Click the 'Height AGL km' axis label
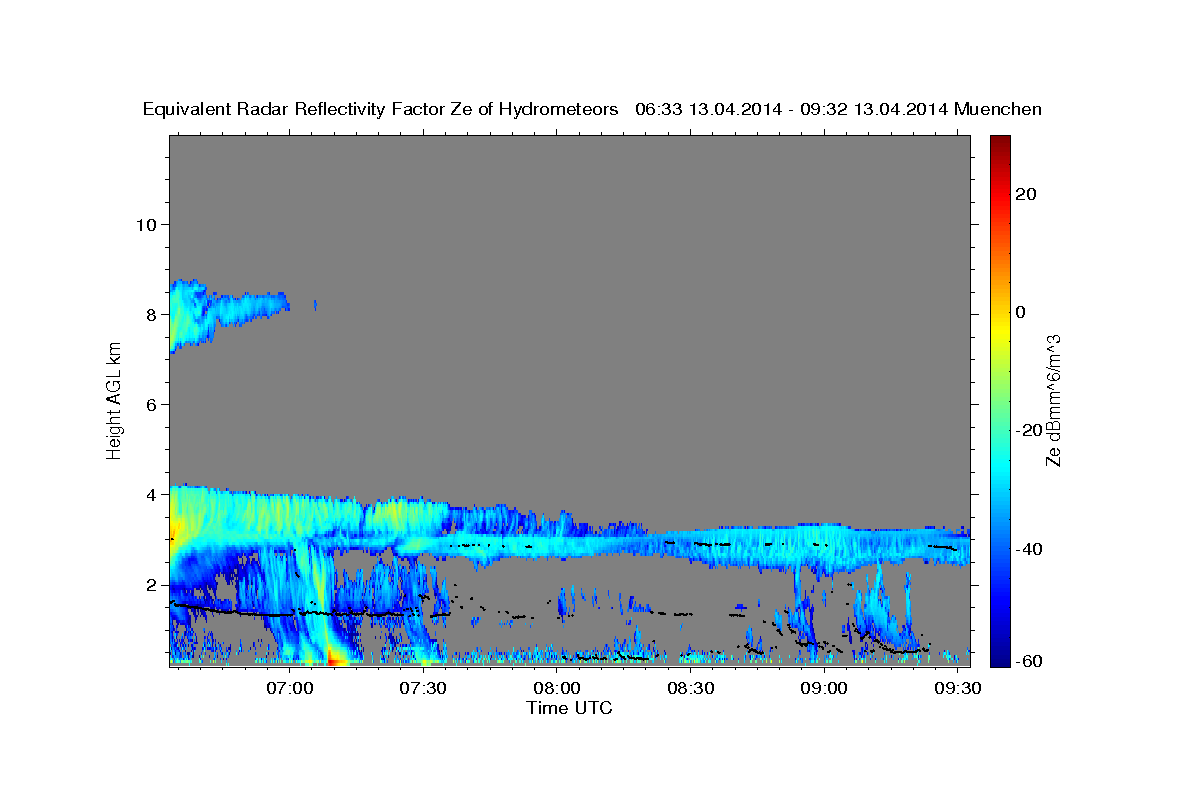Viewport: 1200px width, 800px height. click(x=114, y=400)
